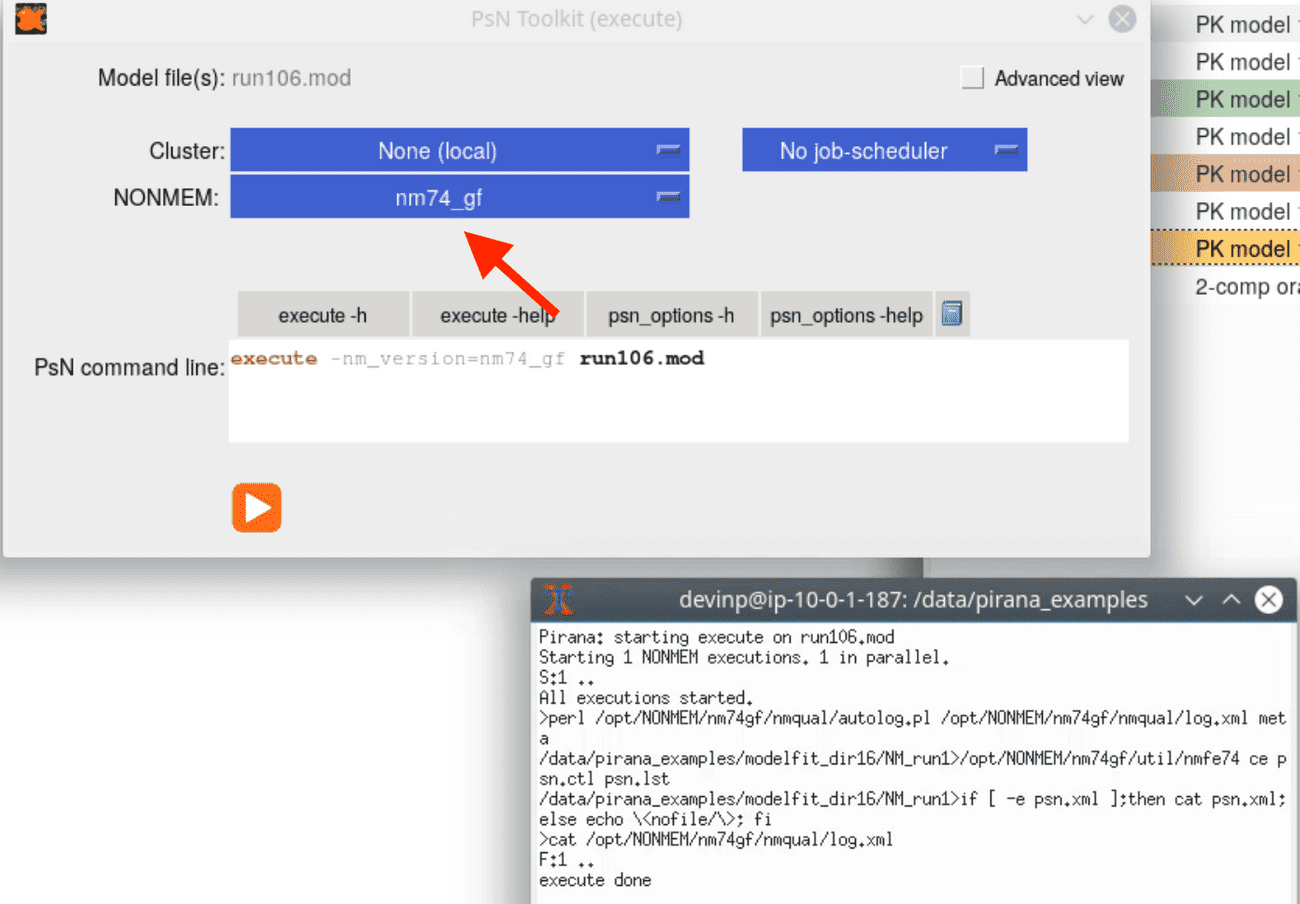
Task: Click the Pirana icon in the terminal titlebar
Action: [557, 599]
